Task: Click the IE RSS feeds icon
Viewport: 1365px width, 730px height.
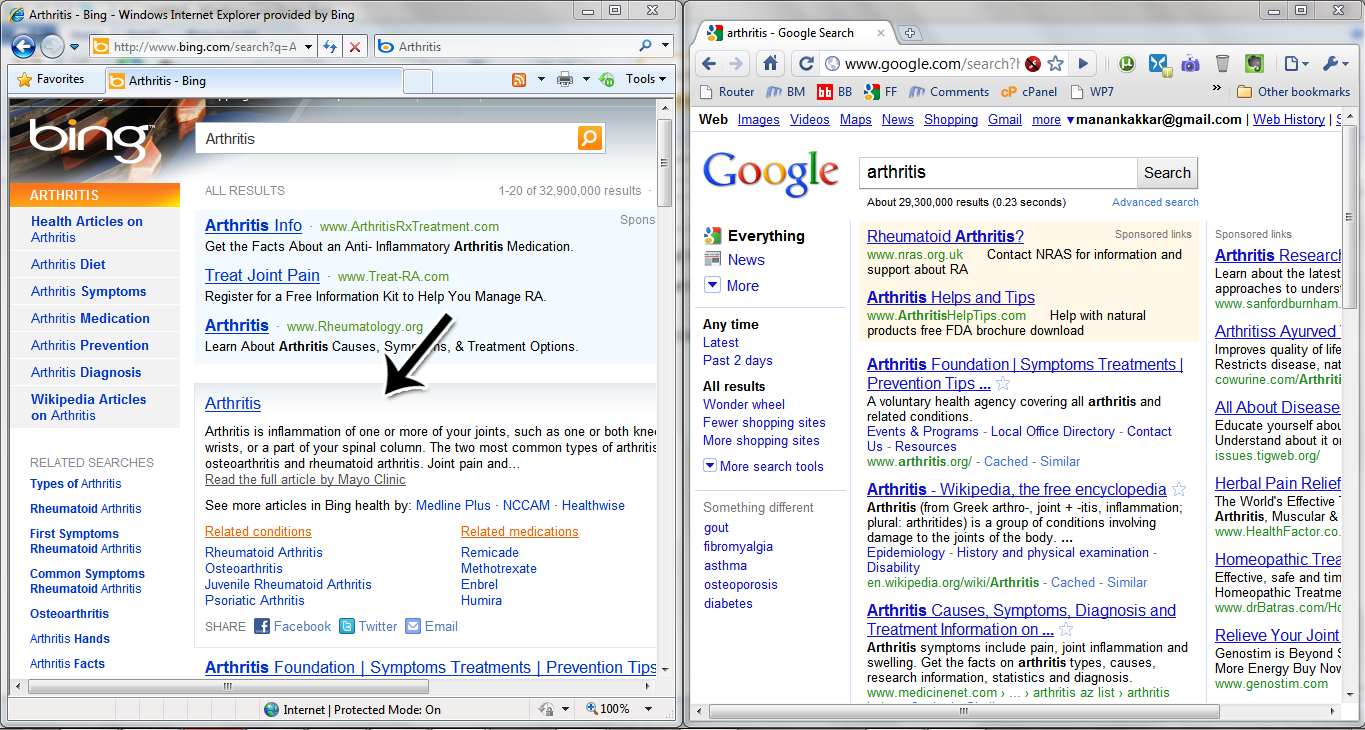Action: coord(519,79)
